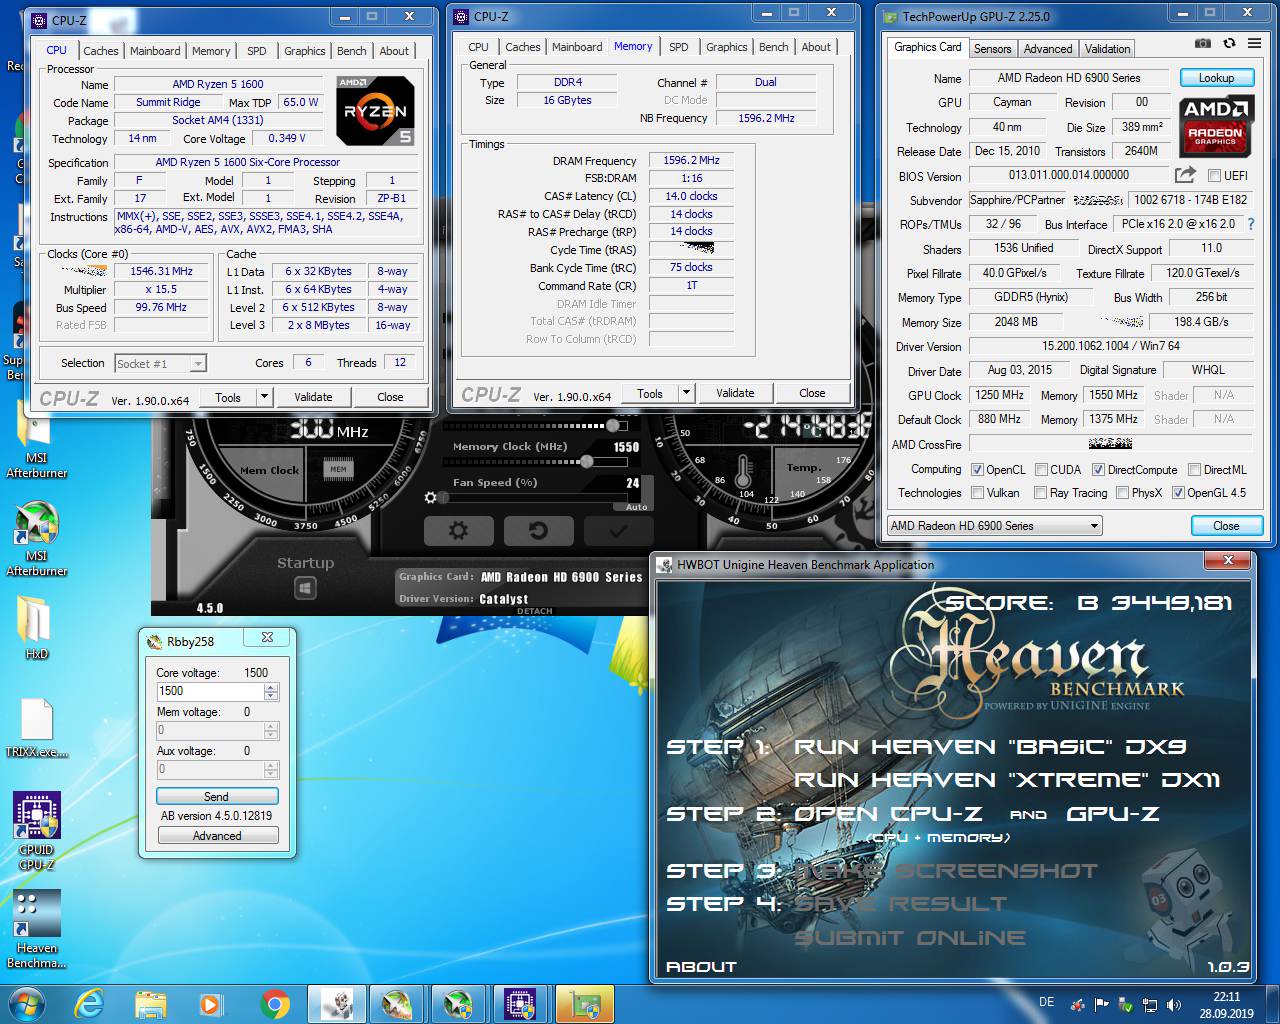Screen dimensions: 1280x1024
Task: Click the Afterburner apply checkmark button
Action: point(618,531)
